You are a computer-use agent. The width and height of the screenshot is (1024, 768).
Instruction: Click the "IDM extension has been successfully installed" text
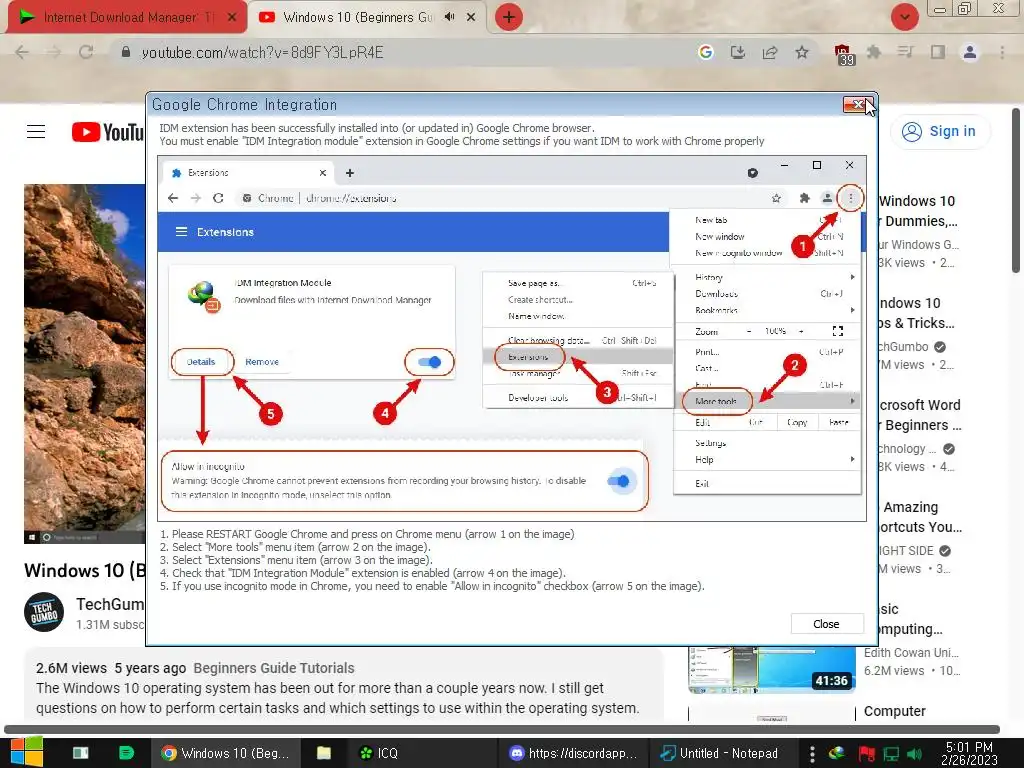pos(377,128)
